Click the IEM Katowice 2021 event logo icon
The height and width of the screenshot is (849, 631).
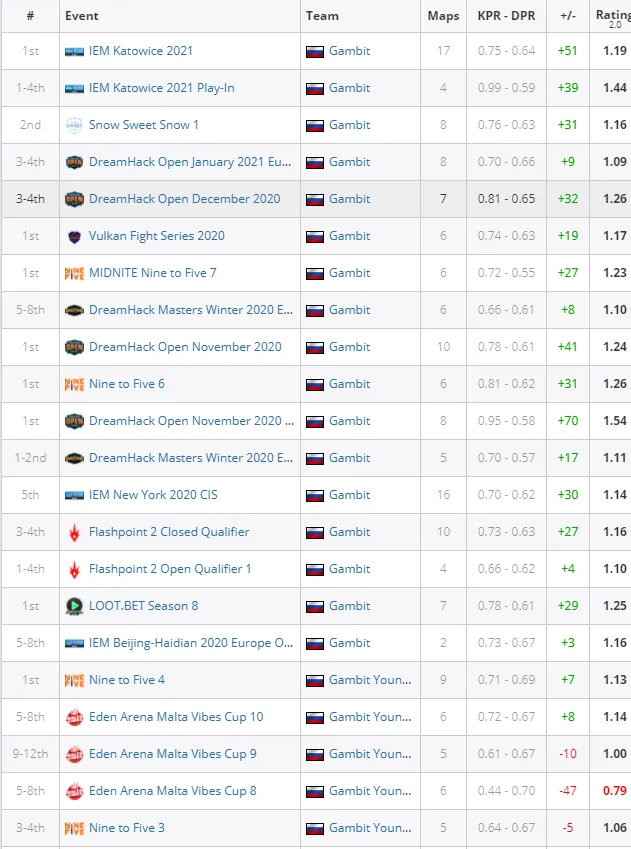tap(74, 51)
